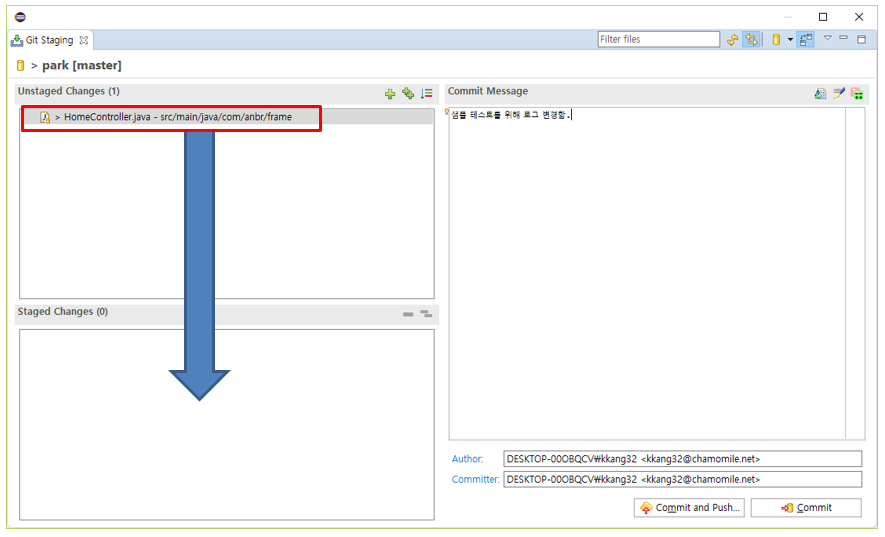Close the Git Staging tab
The width and height of the screenshot is (885, 537).
(84, 41)
